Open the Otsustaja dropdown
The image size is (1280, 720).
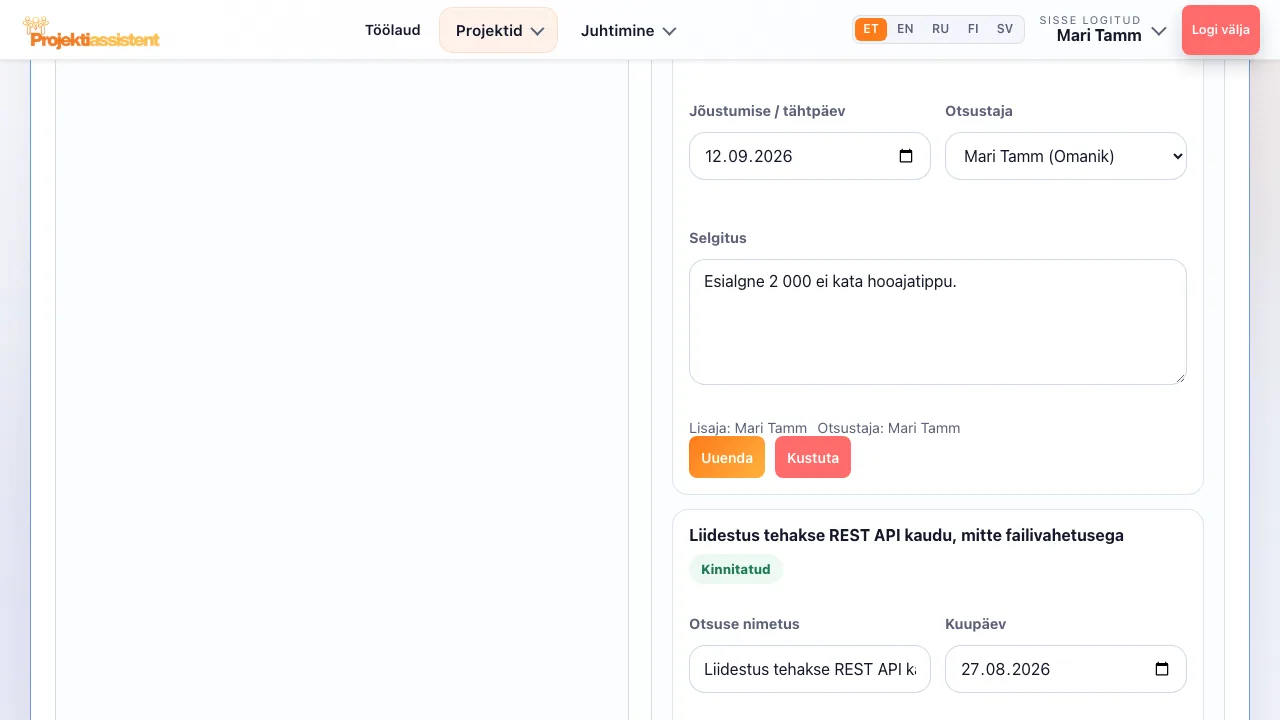[1066, 156]
